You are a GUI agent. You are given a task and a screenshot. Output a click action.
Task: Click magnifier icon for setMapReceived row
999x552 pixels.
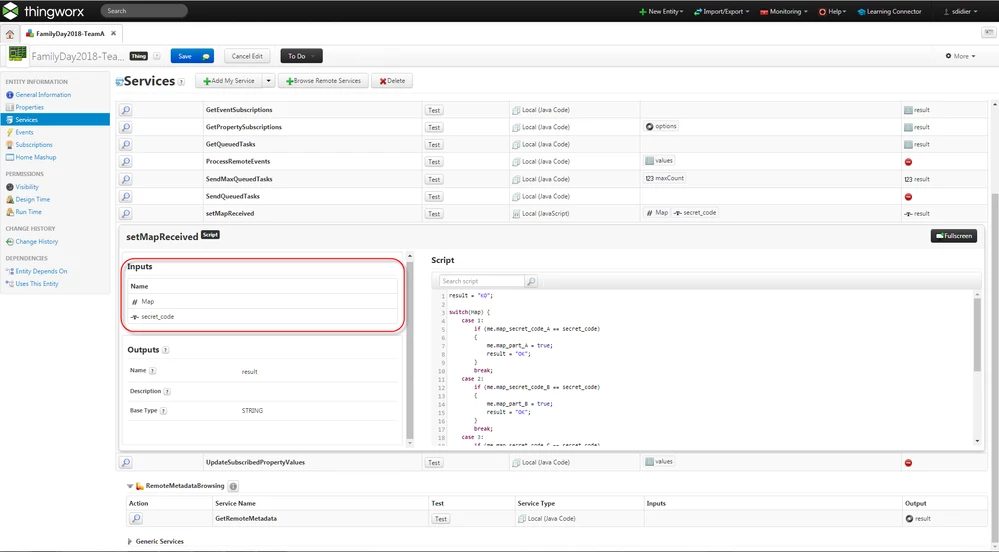coord(126,214)
